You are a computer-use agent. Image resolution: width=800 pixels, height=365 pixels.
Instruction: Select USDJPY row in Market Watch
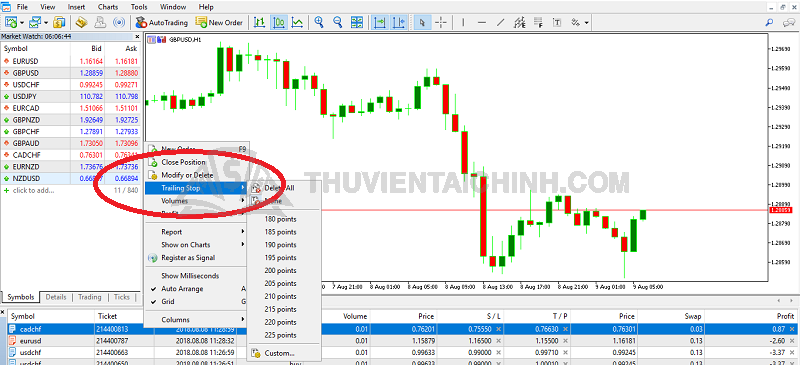(71, 96)
